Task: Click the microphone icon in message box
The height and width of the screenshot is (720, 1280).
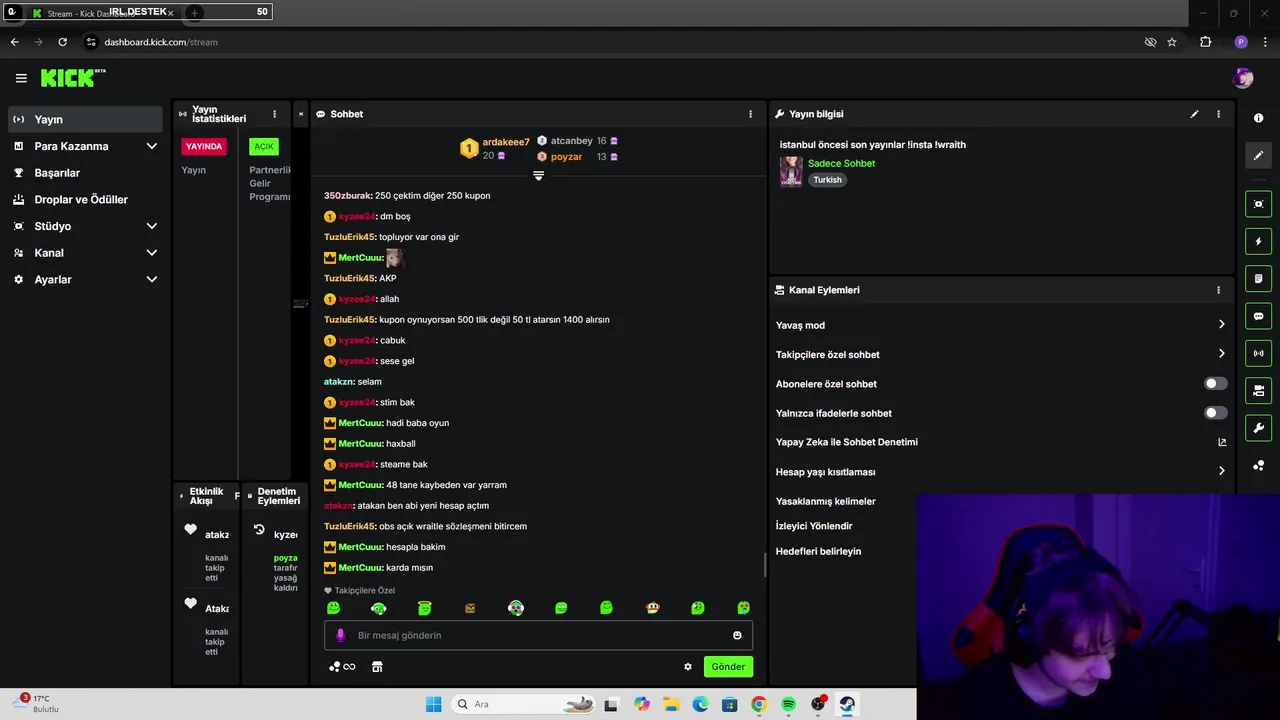Action: [340, 635]
